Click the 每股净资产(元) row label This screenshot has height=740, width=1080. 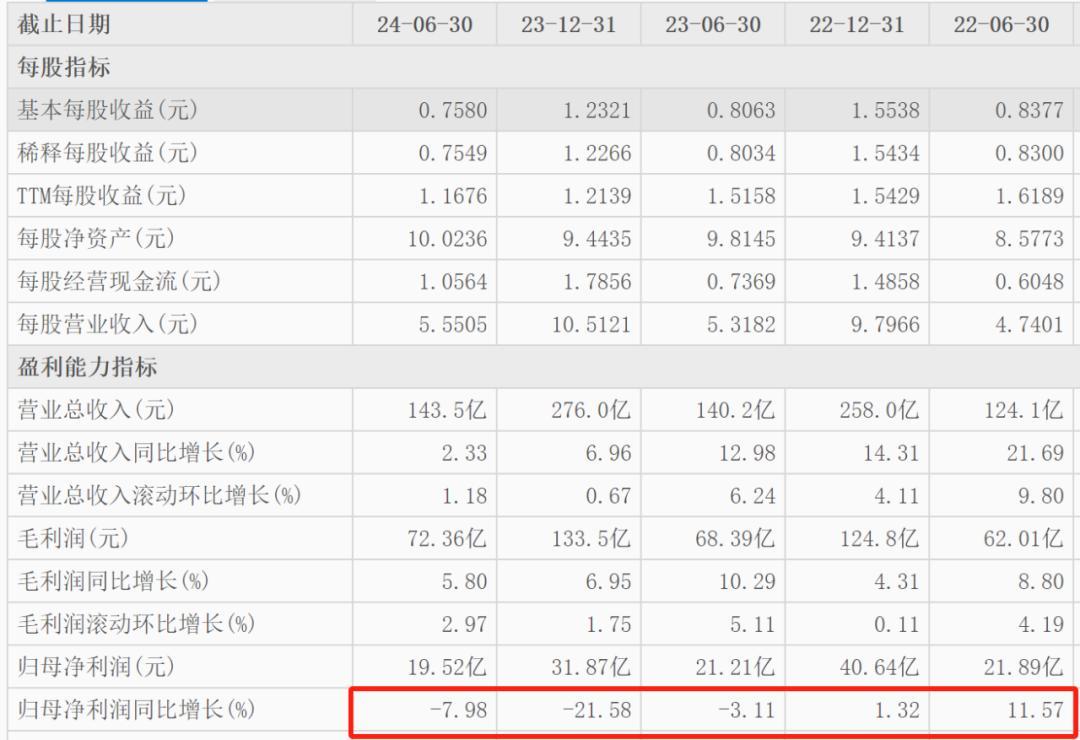[x=96, y=238]
